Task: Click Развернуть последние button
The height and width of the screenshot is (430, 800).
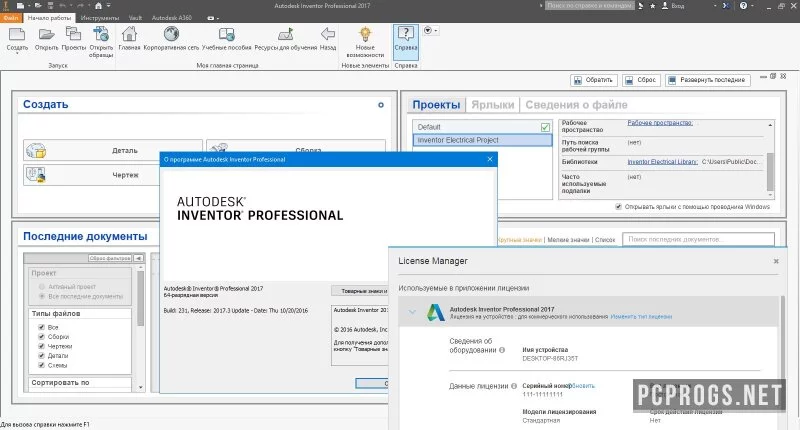Action: [x=708, y=80]
